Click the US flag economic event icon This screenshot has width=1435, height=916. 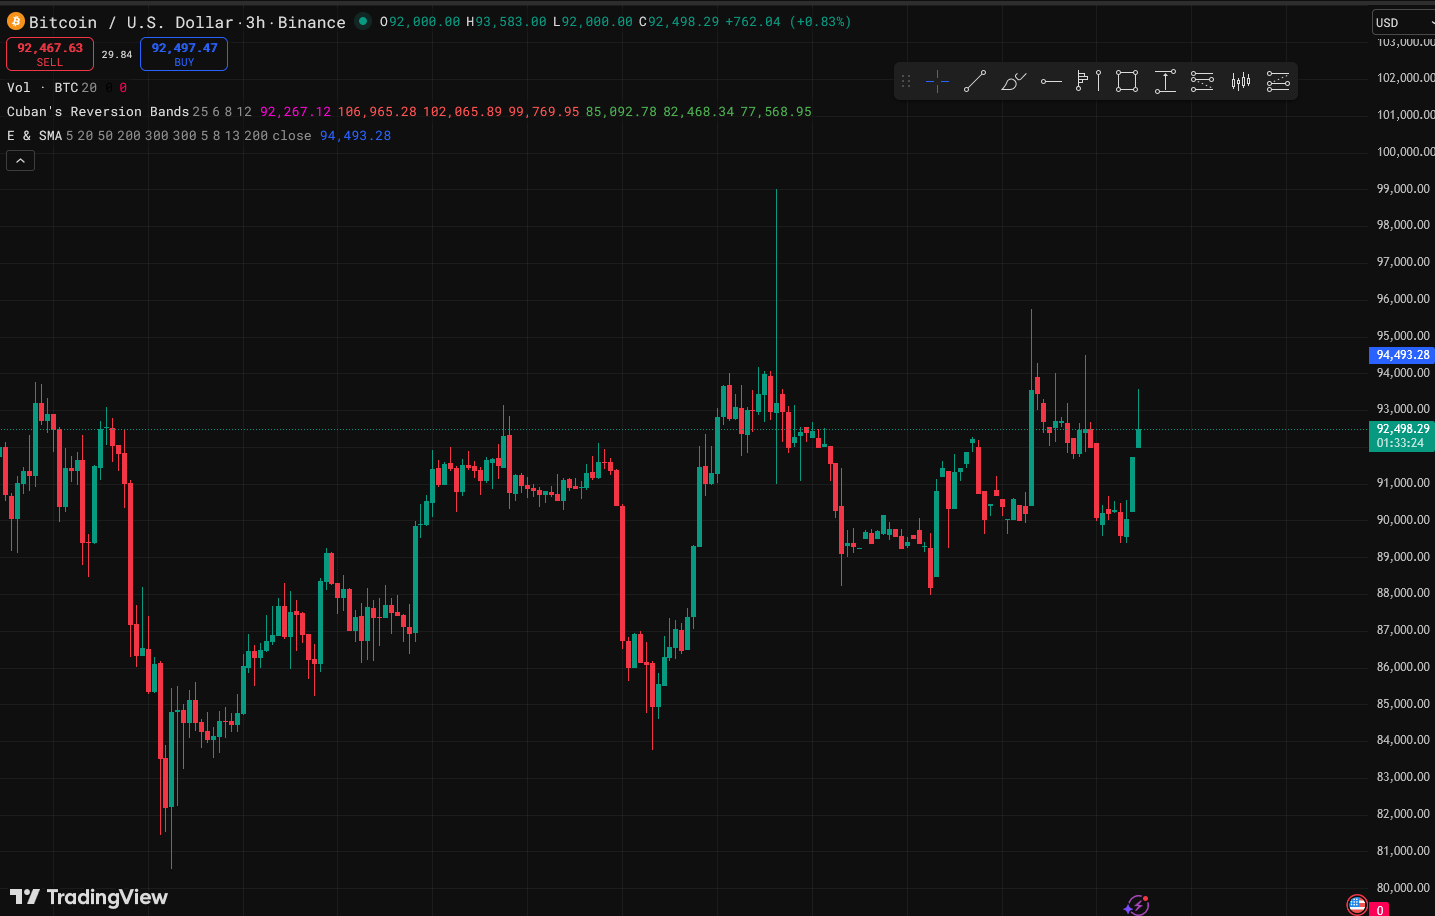pyautogui.click(x=1357, y=905)
